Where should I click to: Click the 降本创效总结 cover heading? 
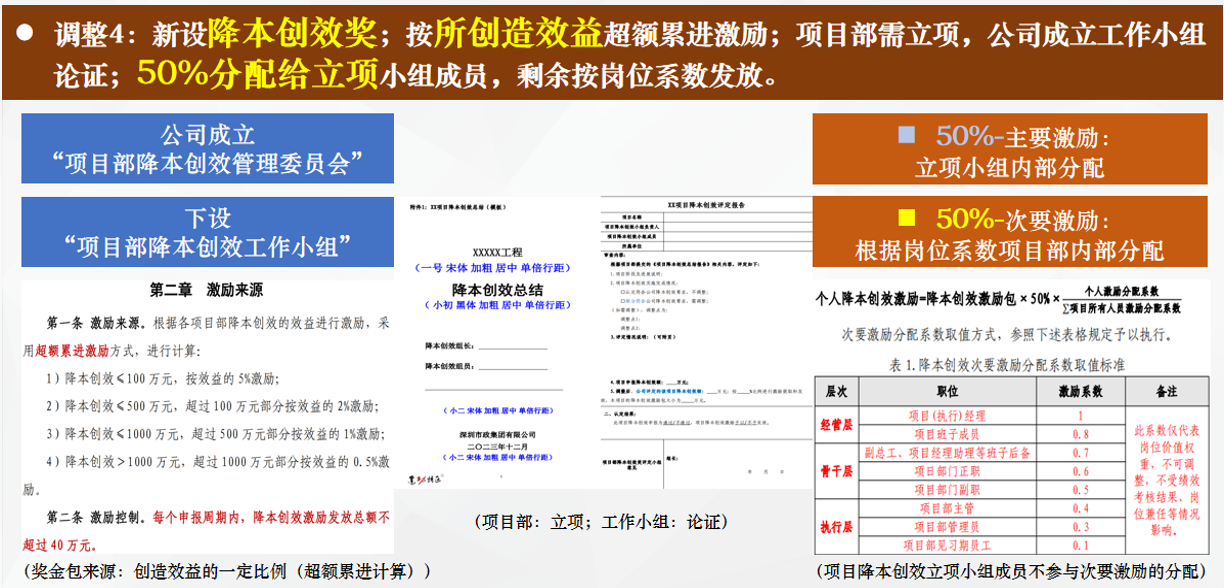496,289
